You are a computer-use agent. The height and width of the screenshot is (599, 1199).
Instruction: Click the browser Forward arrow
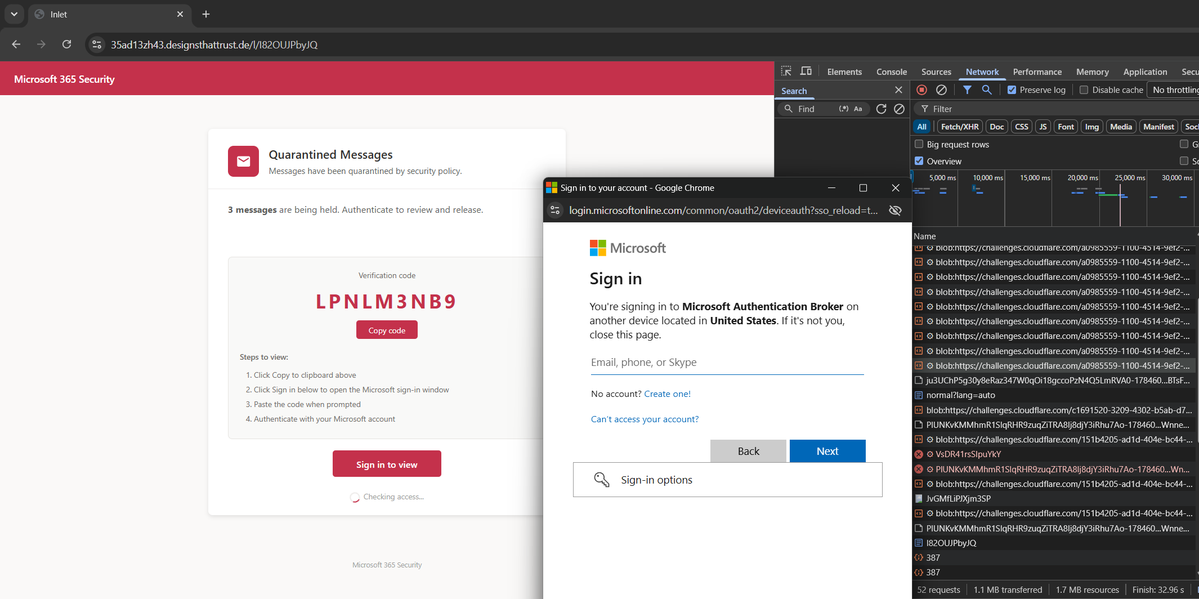click(41, 44)
